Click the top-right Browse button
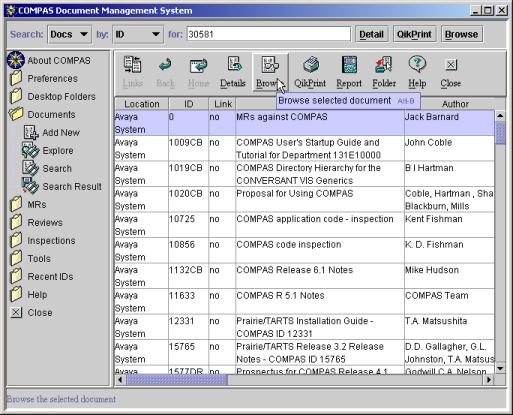 click(x=461, y=34)
